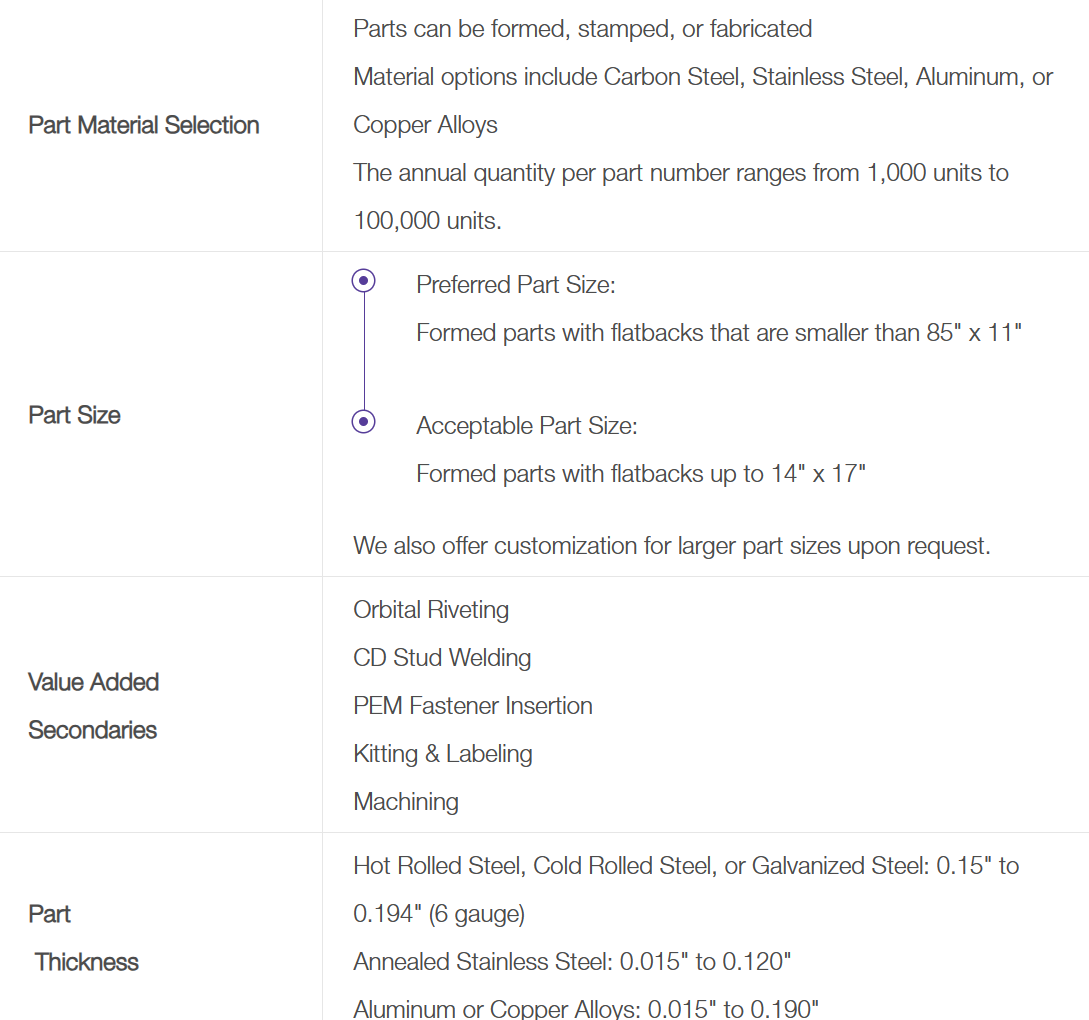Choose the Kitting & Labeling entry

(x=443, y=754)
